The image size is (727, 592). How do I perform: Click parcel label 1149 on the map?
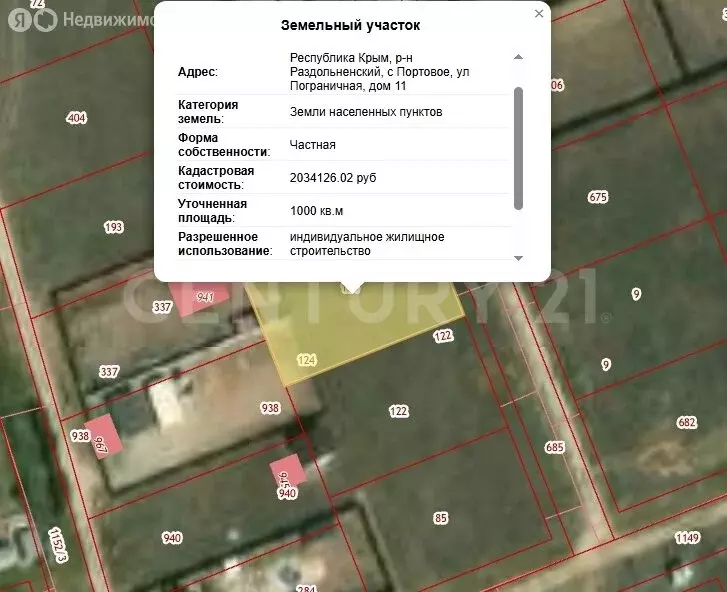click(x=686, y=539)
